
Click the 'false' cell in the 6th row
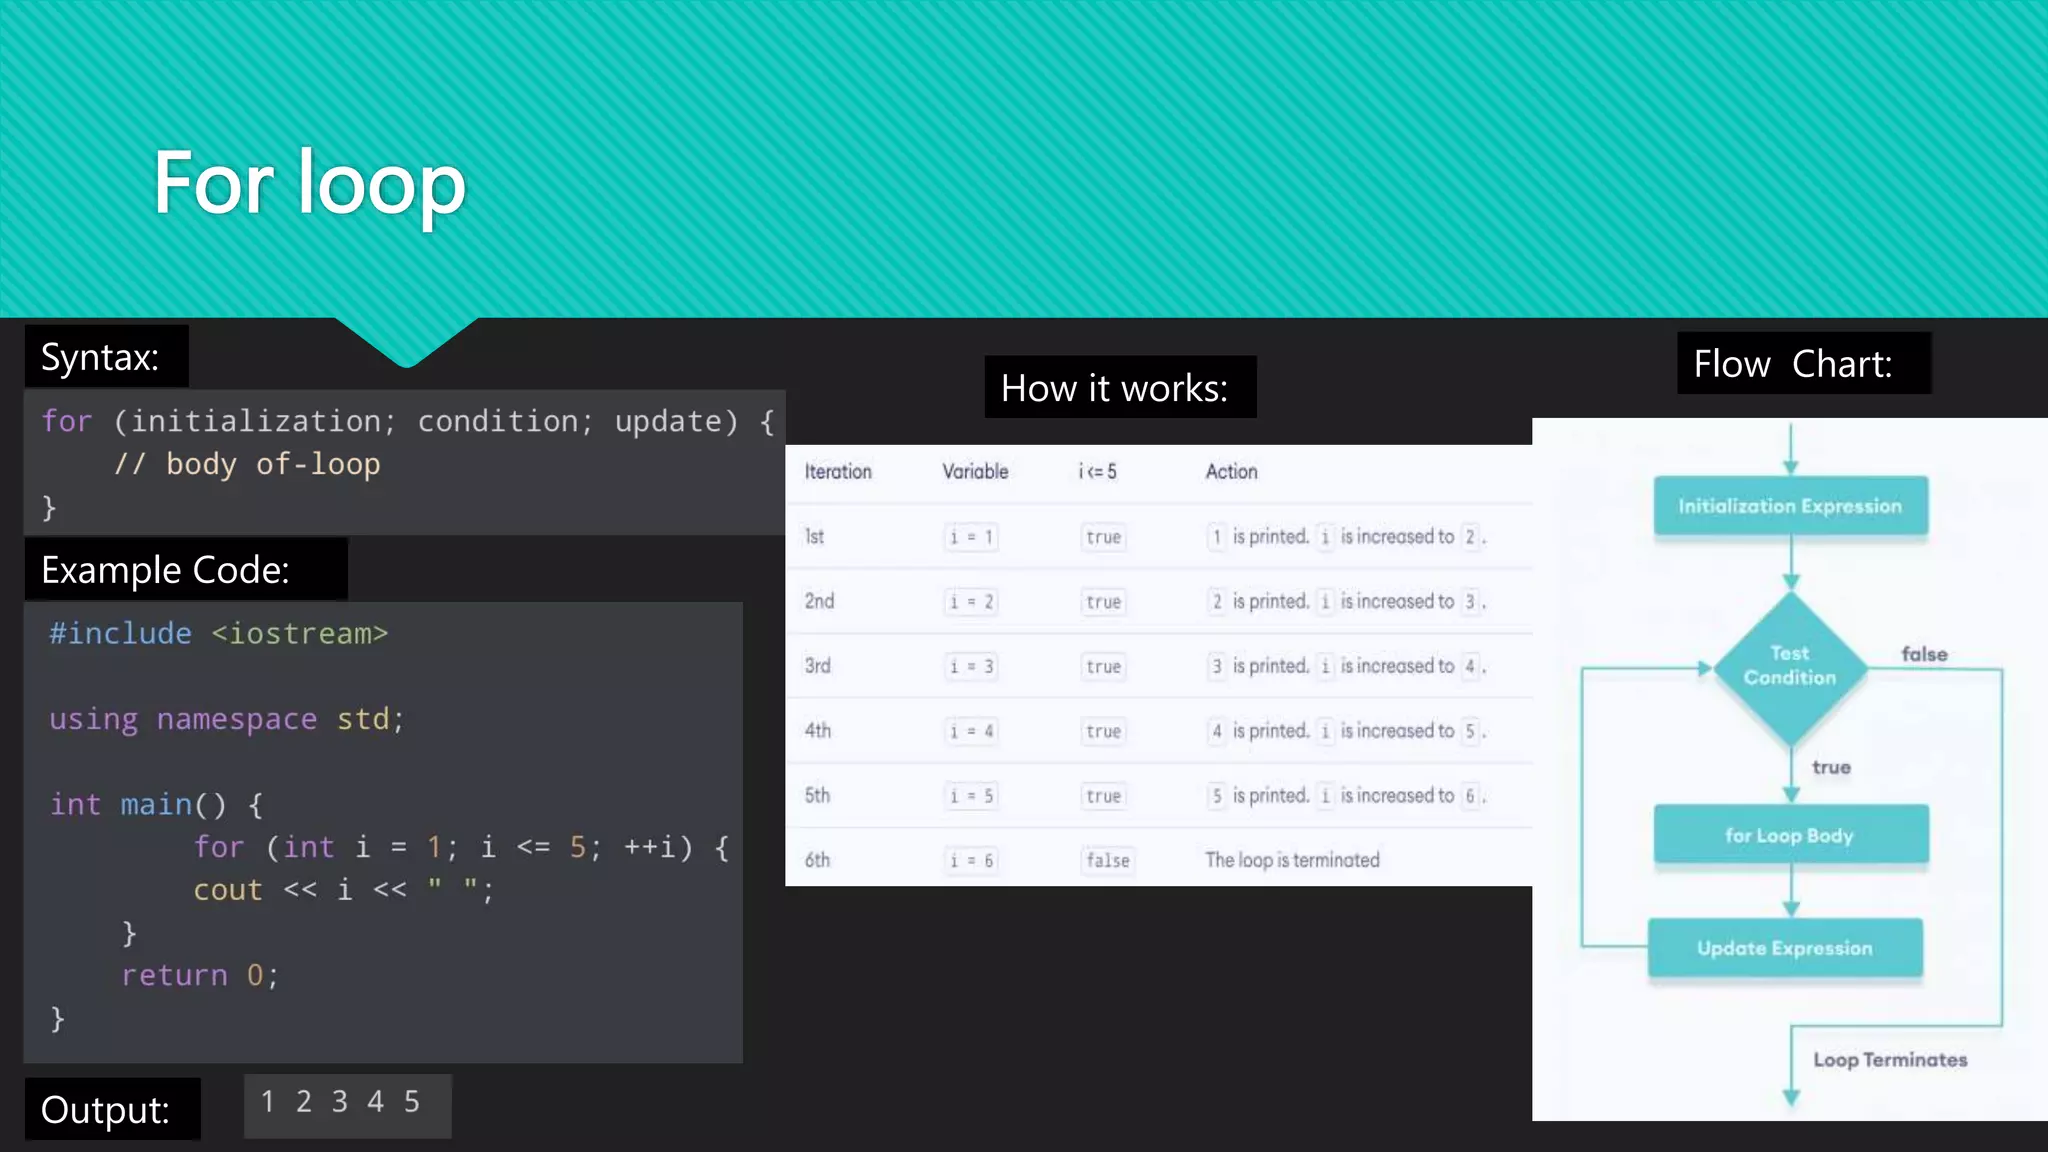tap(1108, 861)
